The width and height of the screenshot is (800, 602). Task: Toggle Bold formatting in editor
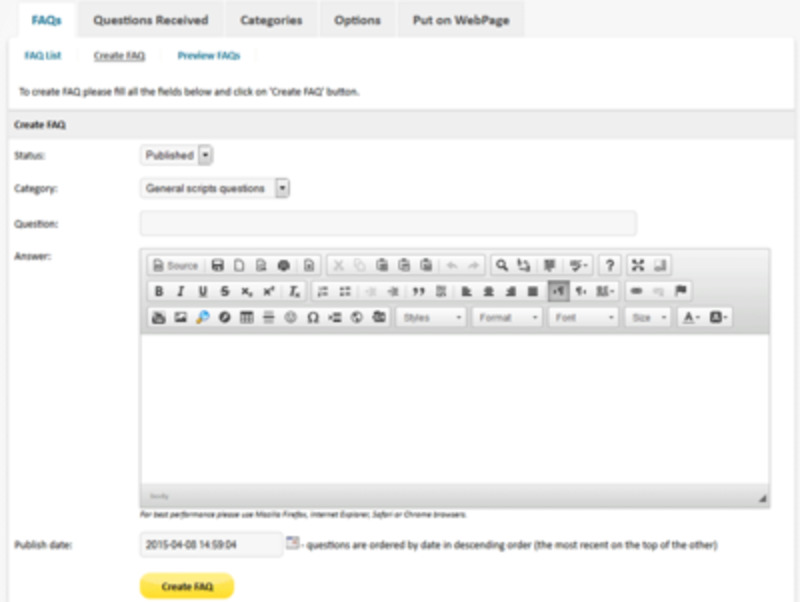click(x=159, y=291)
